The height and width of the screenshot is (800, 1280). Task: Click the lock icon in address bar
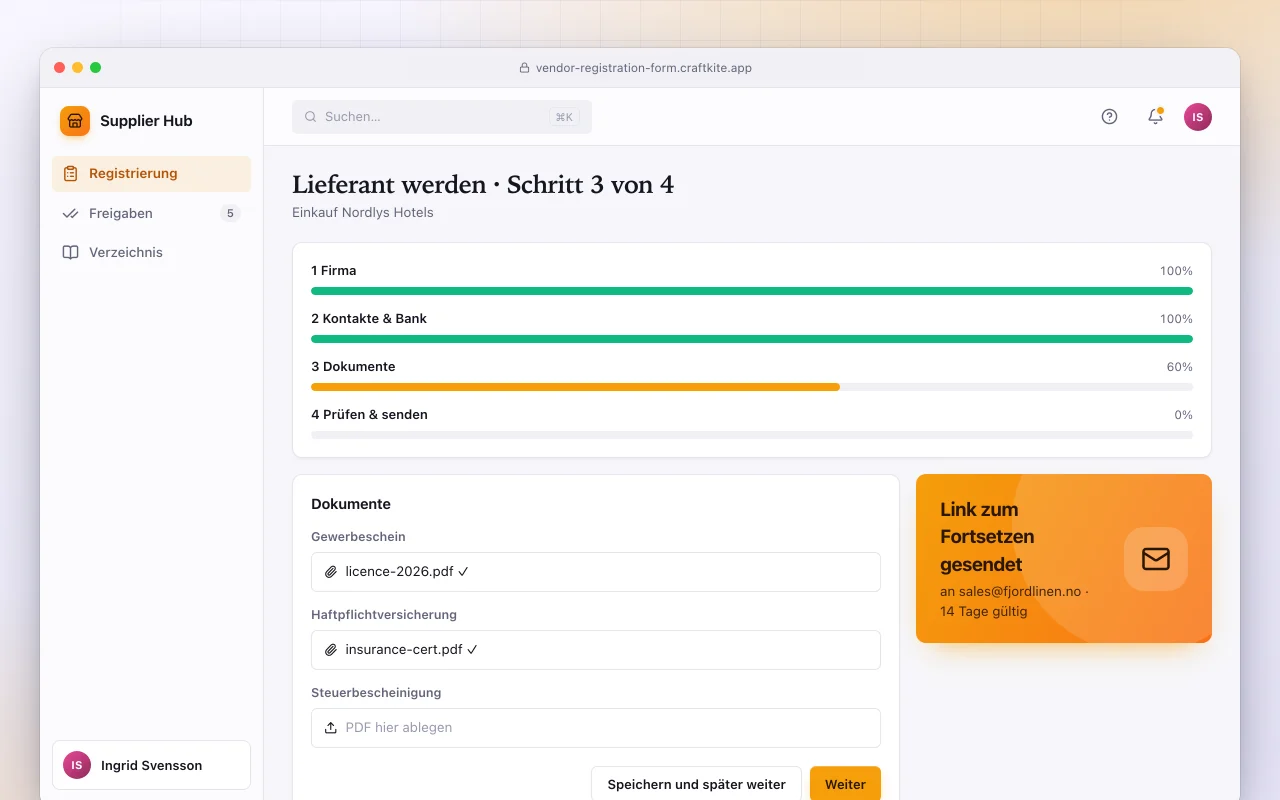524,68
